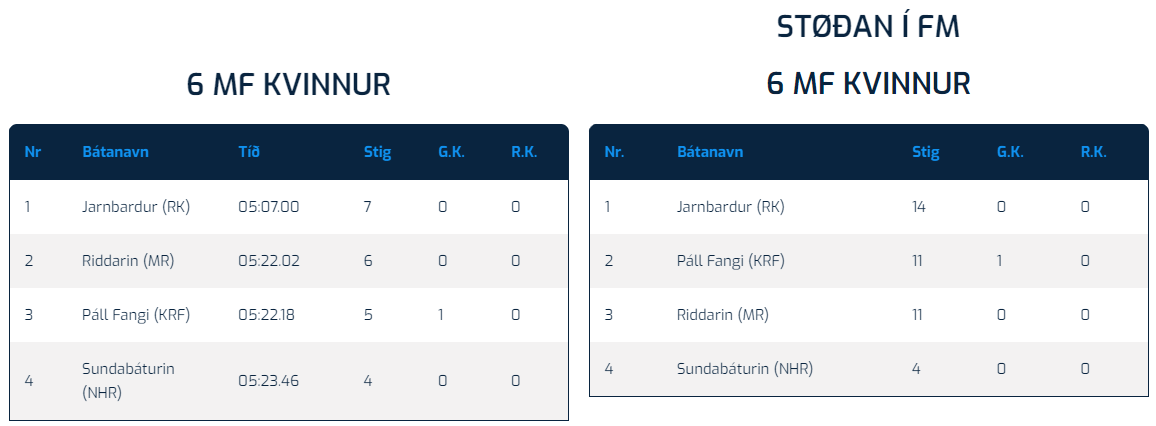Select Jarnbardur (RK) in the left table
The image size is (1156, 426).
(136, 207)
